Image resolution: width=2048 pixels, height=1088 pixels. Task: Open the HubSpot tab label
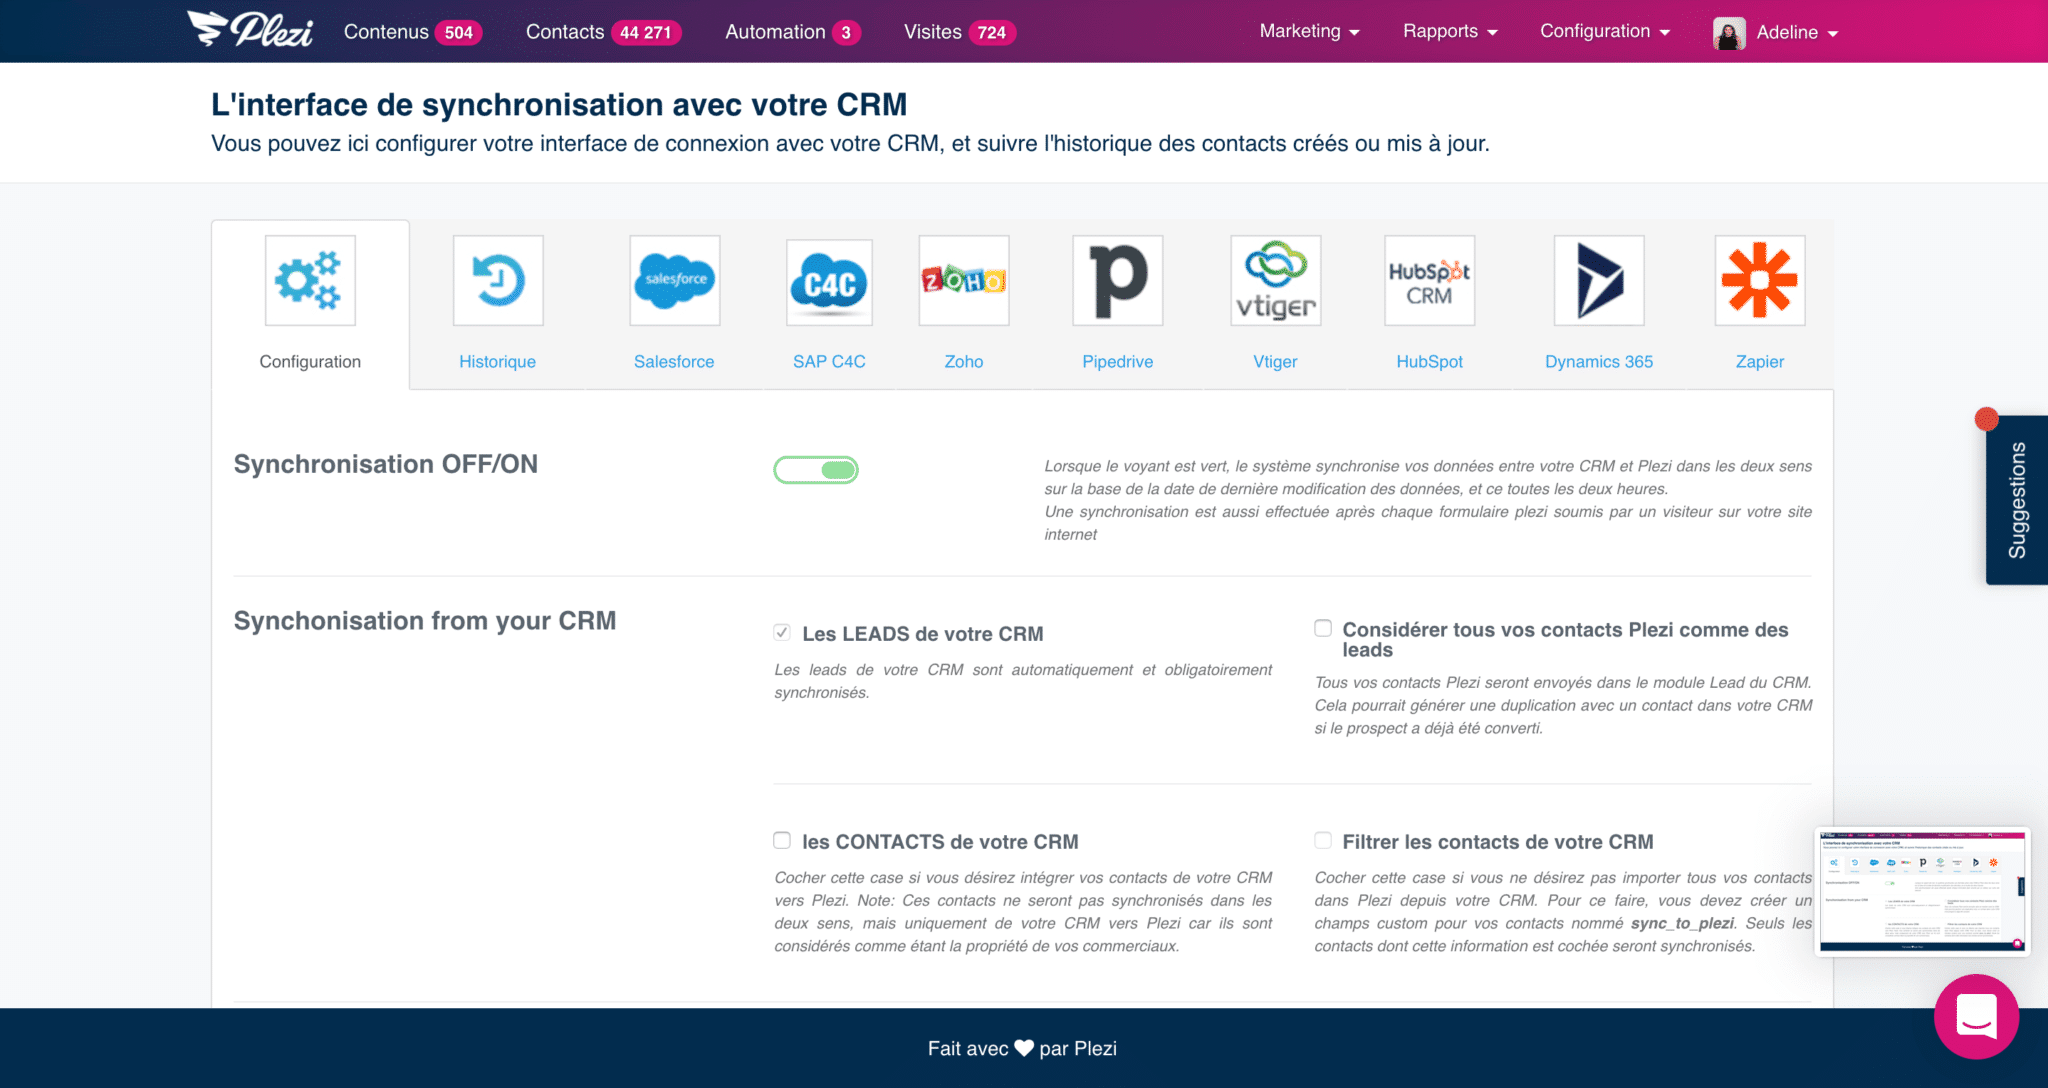coord(1429,362)
